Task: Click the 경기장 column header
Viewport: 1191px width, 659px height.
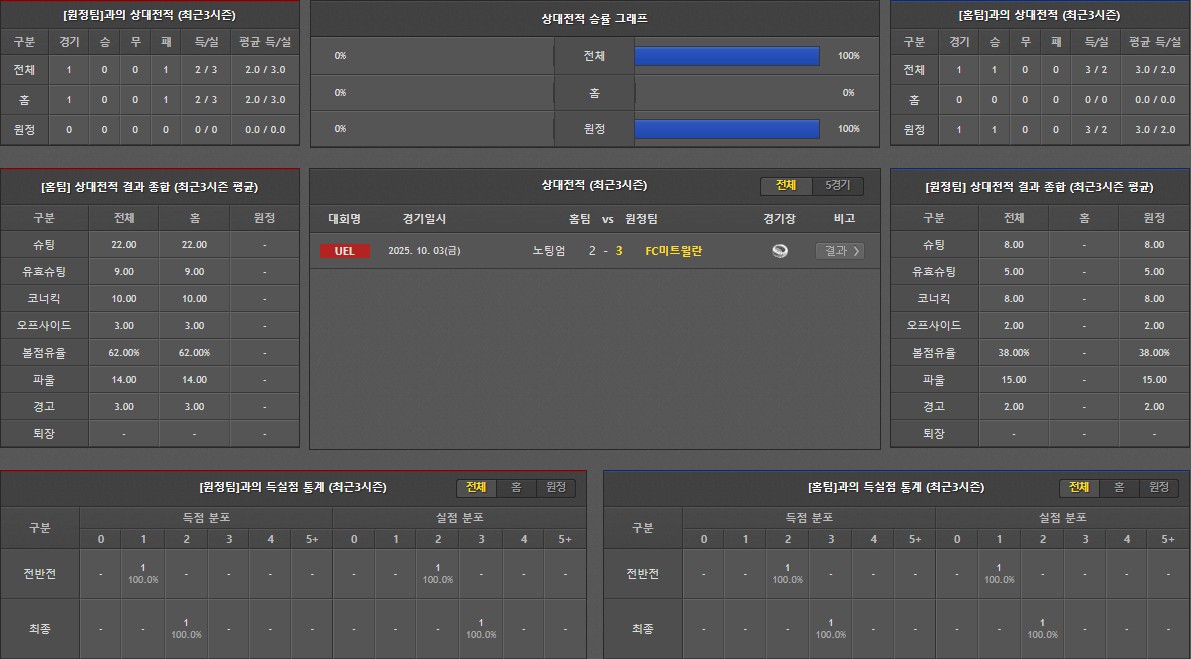Action: pos(779,219)
